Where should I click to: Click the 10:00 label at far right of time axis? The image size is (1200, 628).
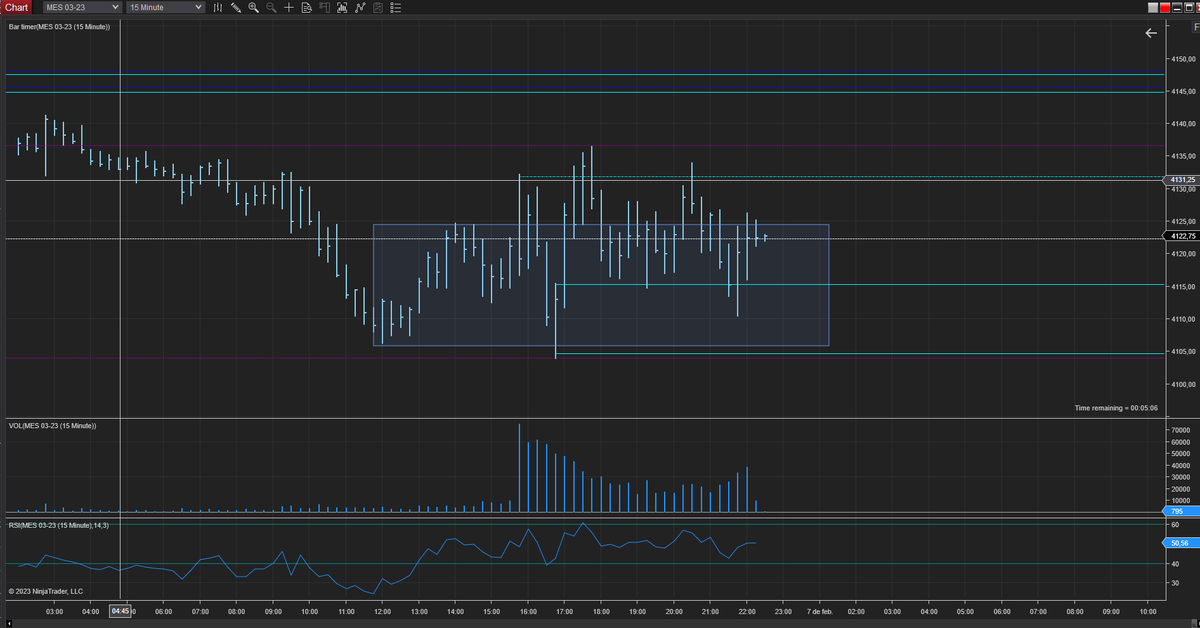coord(1147,610)
